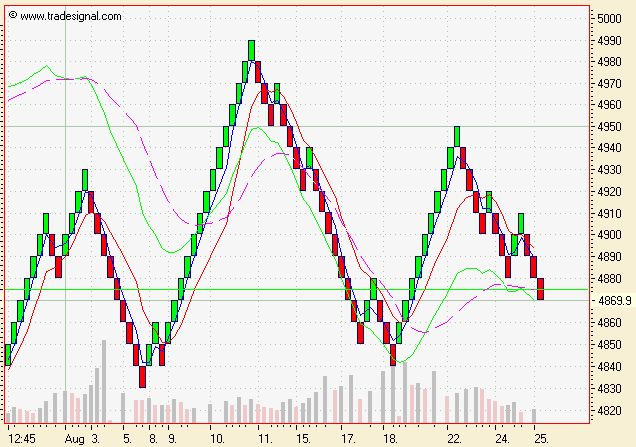Click the current price label 4869.9
636x447 pixels.
(615, 301)
